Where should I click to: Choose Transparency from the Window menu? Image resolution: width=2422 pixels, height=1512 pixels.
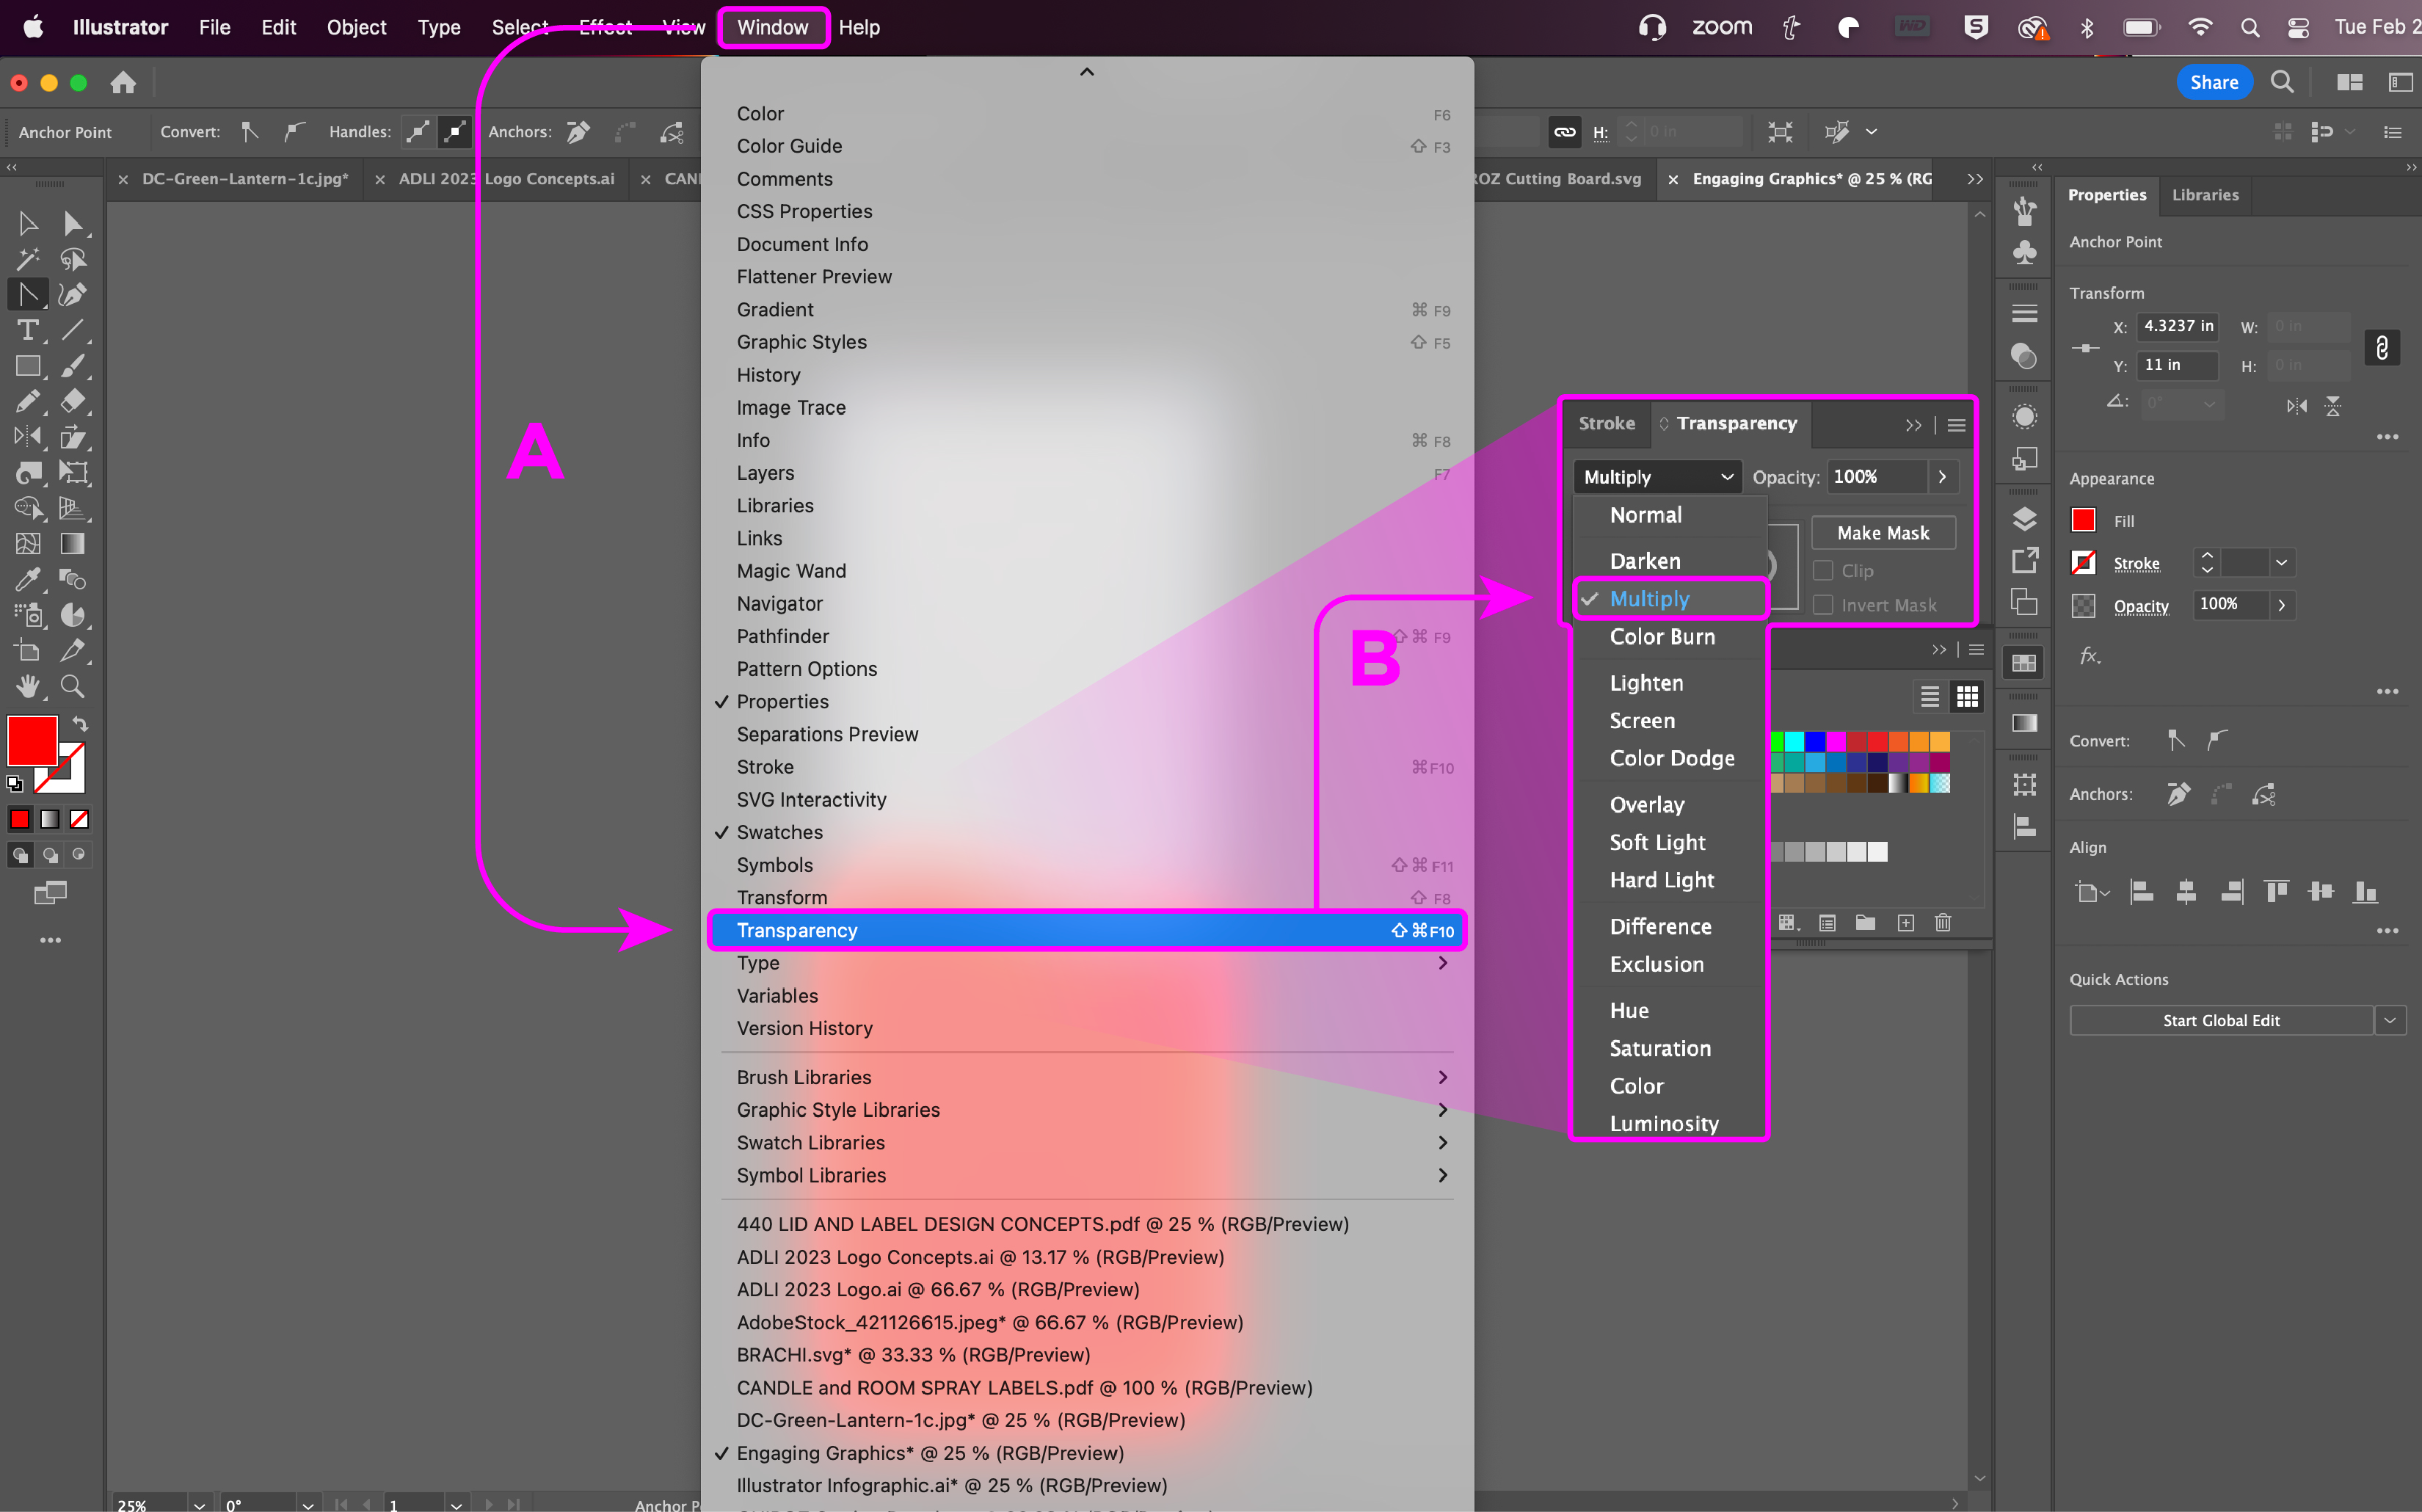pyautogui.click(x=797, y=930)
